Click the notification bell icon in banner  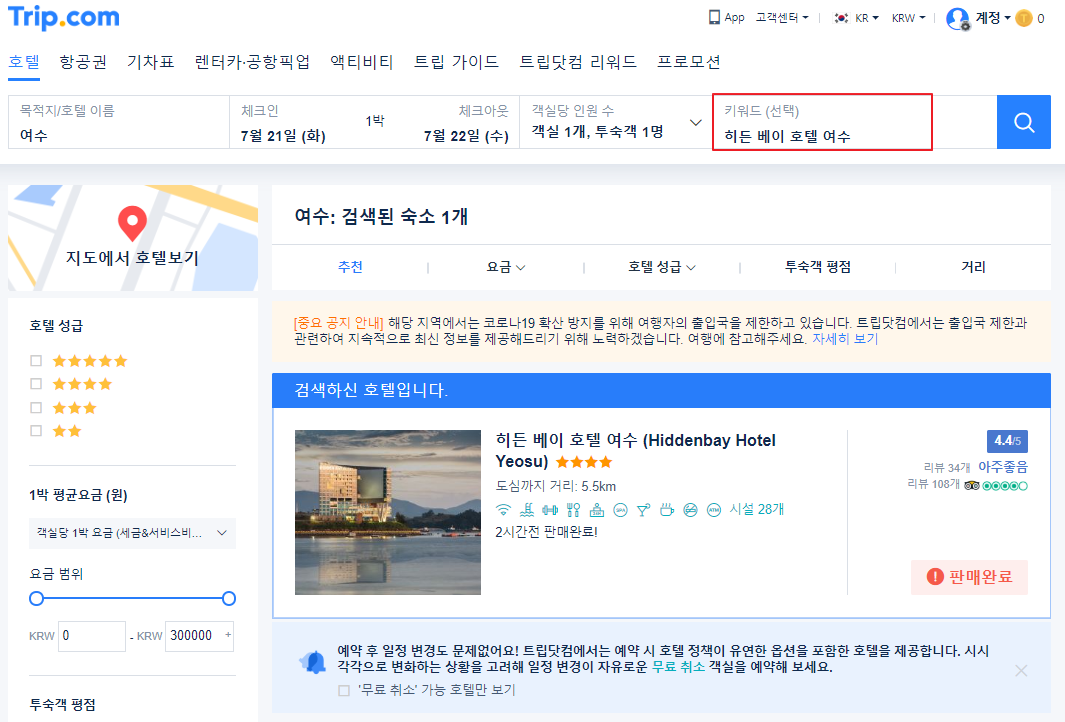pyautogui.click(x=313, y=661)
